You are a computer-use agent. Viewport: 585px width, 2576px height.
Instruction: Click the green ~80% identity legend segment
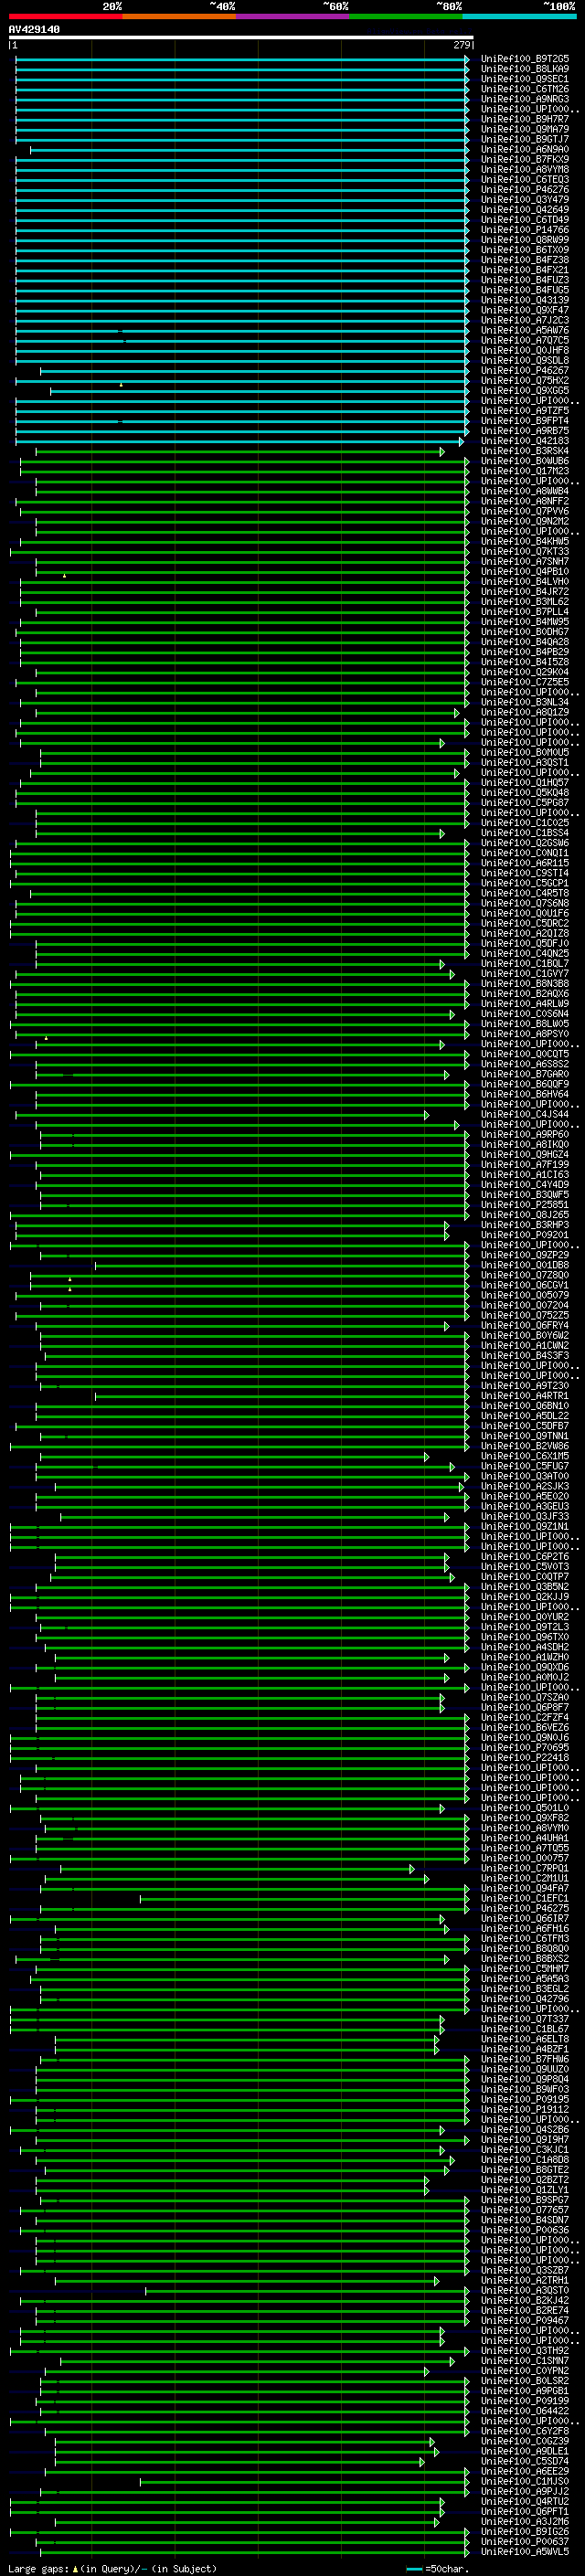point(406,16)
